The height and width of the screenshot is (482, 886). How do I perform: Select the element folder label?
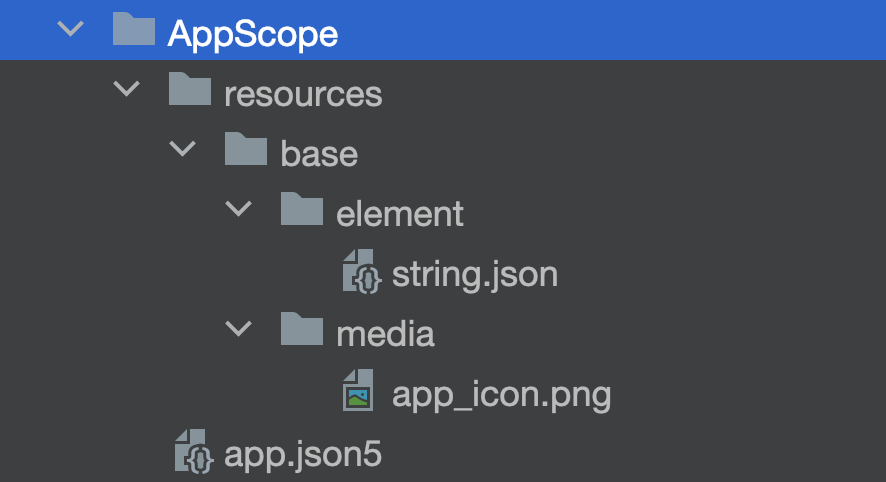pos(400,214)
